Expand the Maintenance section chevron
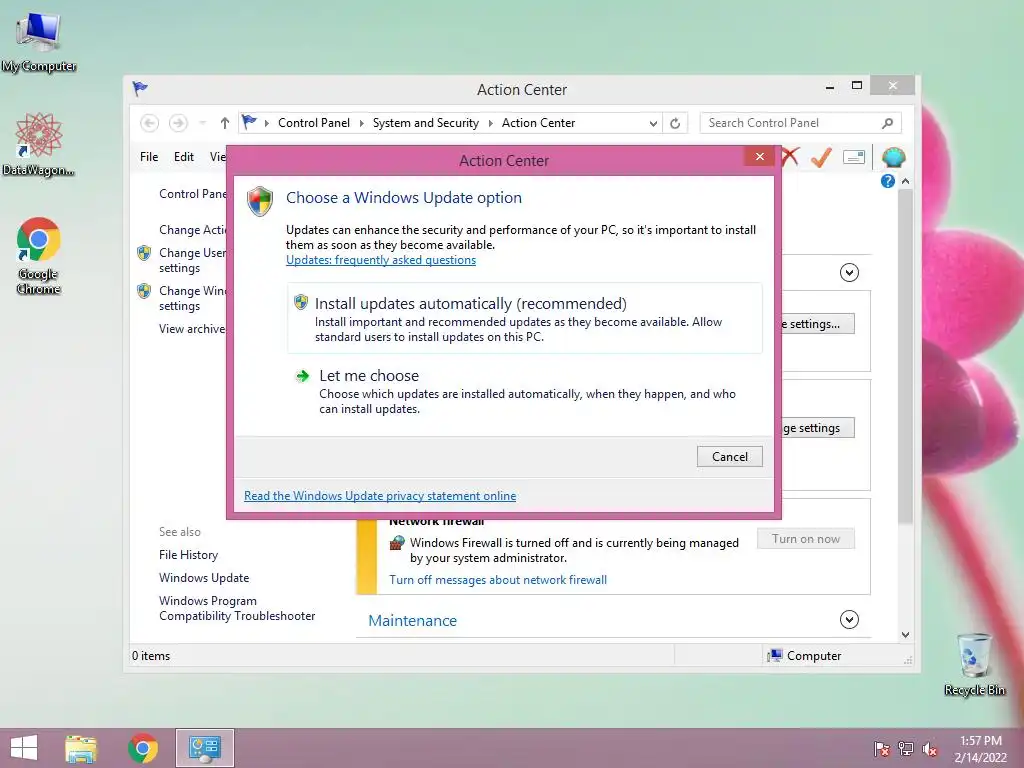The width and height of the screenshot is (1024, 768). click(849, 619)
